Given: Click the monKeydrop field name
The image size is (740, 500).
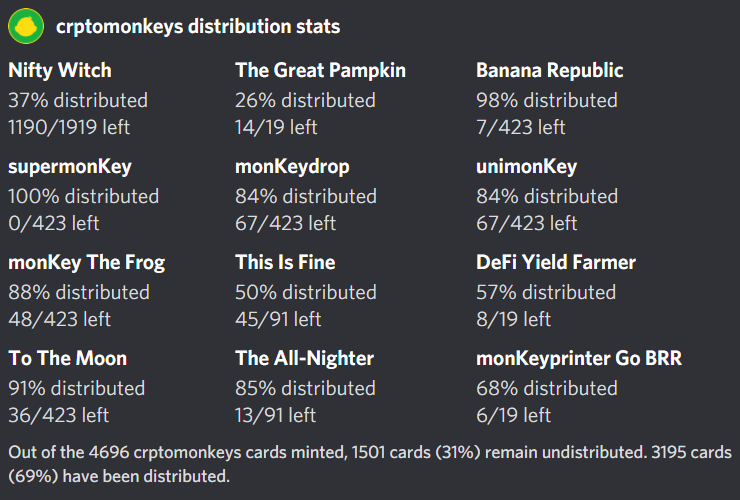Looking at the screenshot, I should [292, 167].
